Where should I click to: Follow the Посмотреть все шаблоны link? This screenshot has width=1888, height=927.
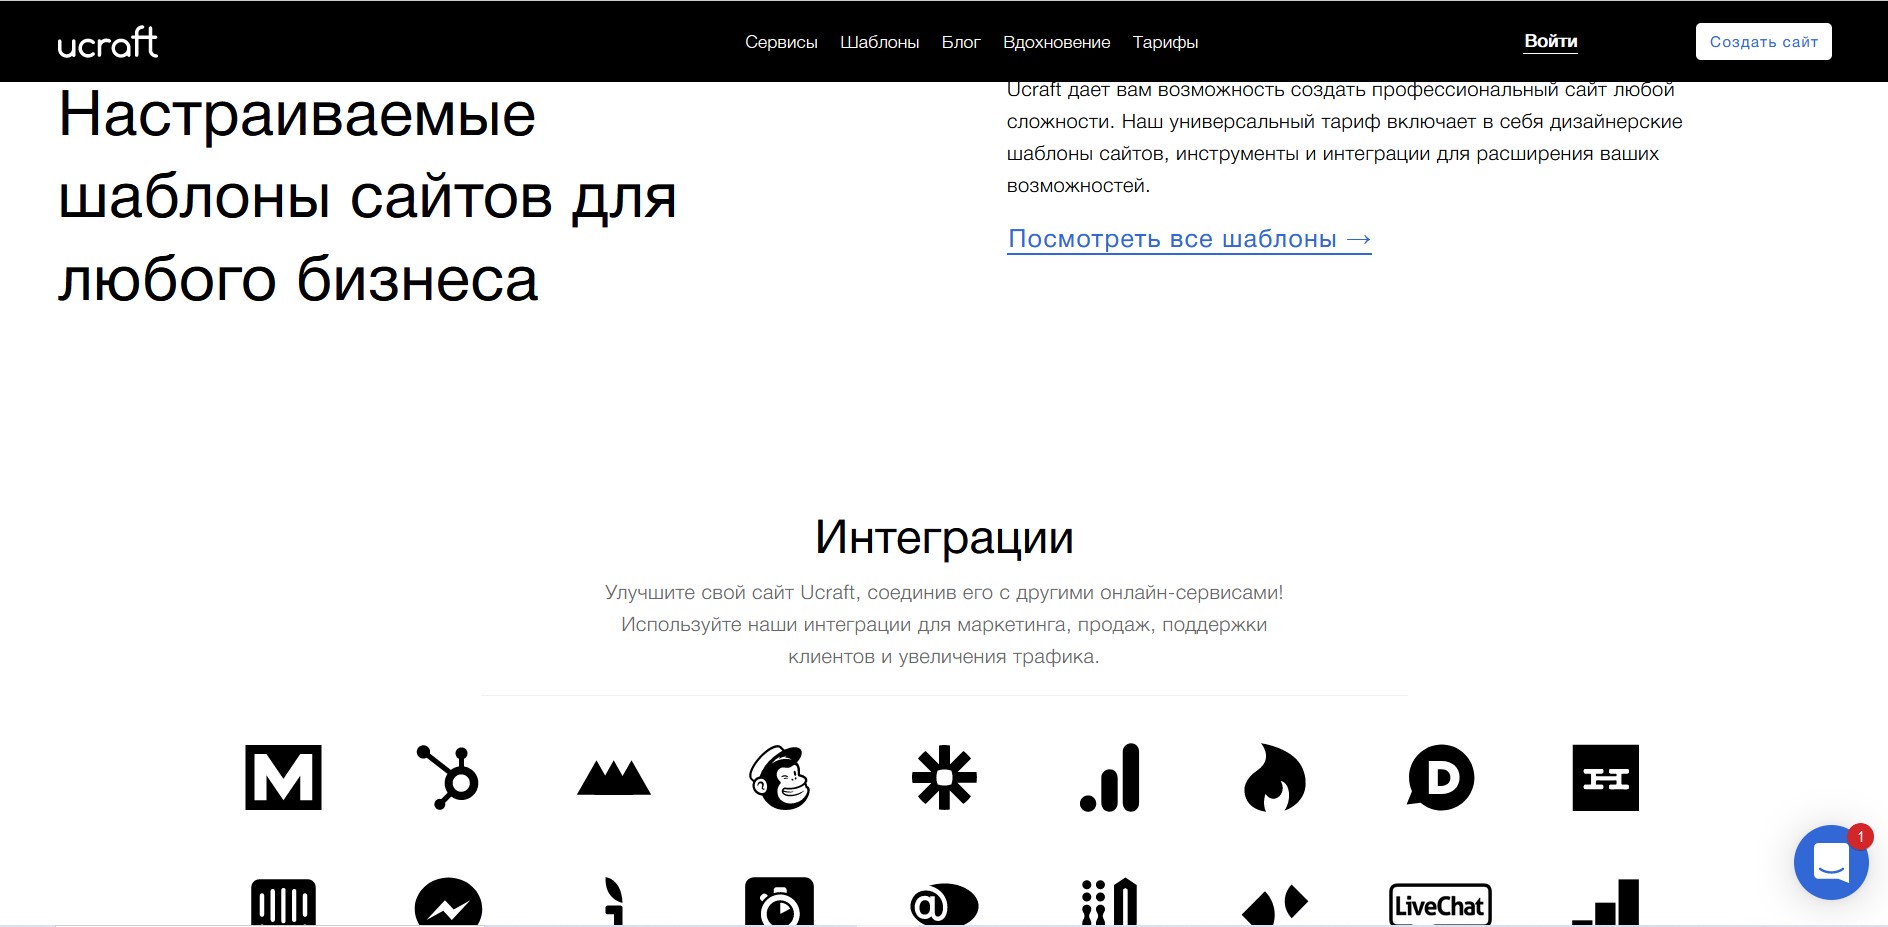click(x=1189, y=239)
